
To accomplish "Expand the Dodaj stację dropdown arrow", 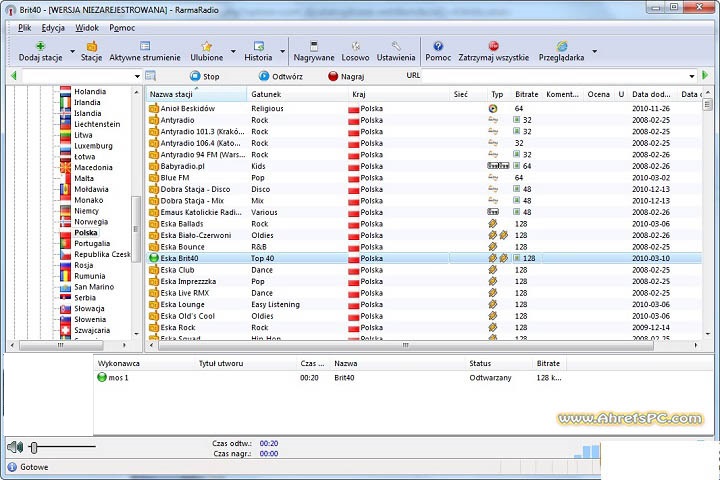I will click(73, 51).
